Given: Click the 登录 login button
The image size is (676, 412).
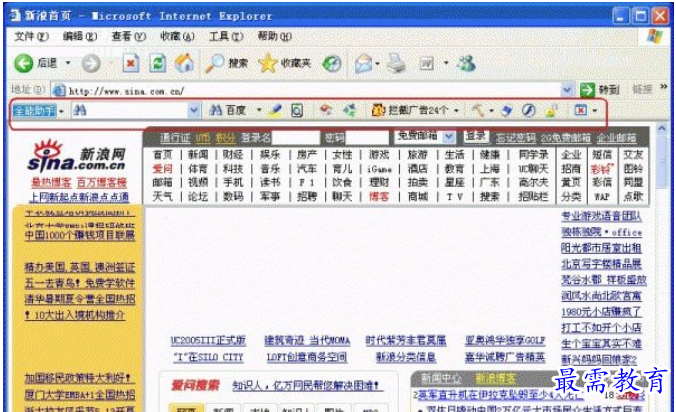Looking at the screenshot, I should [476, 137].
